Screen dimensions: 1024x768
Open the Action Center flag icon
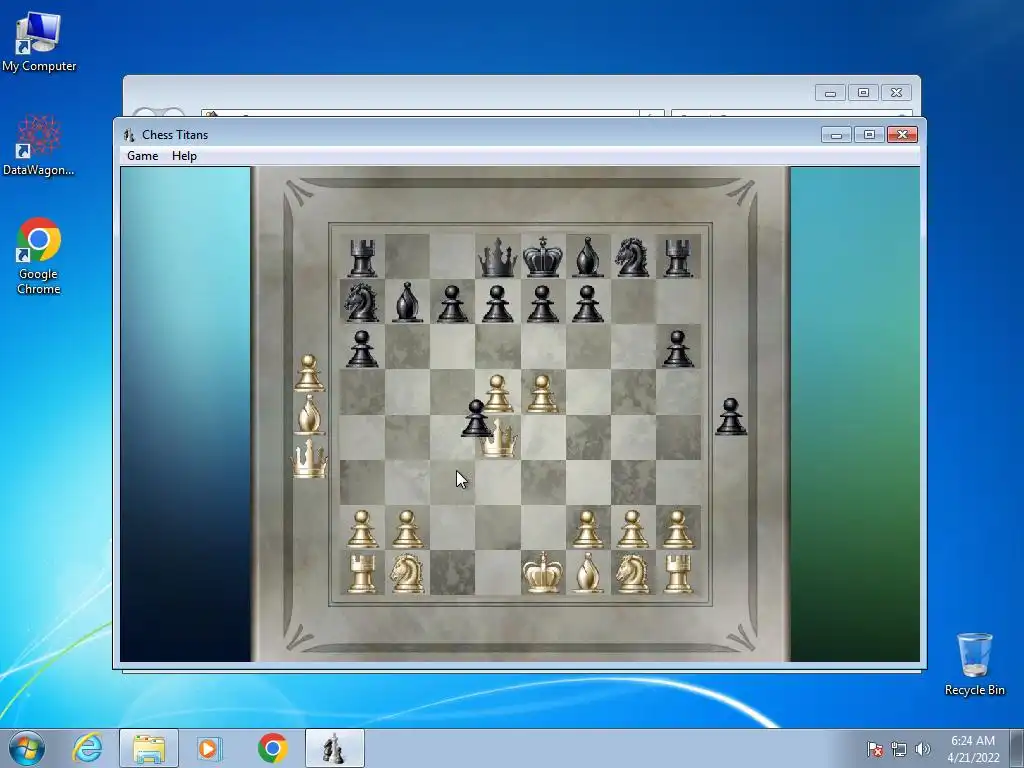pyautogui.click(x=875, y=749)
